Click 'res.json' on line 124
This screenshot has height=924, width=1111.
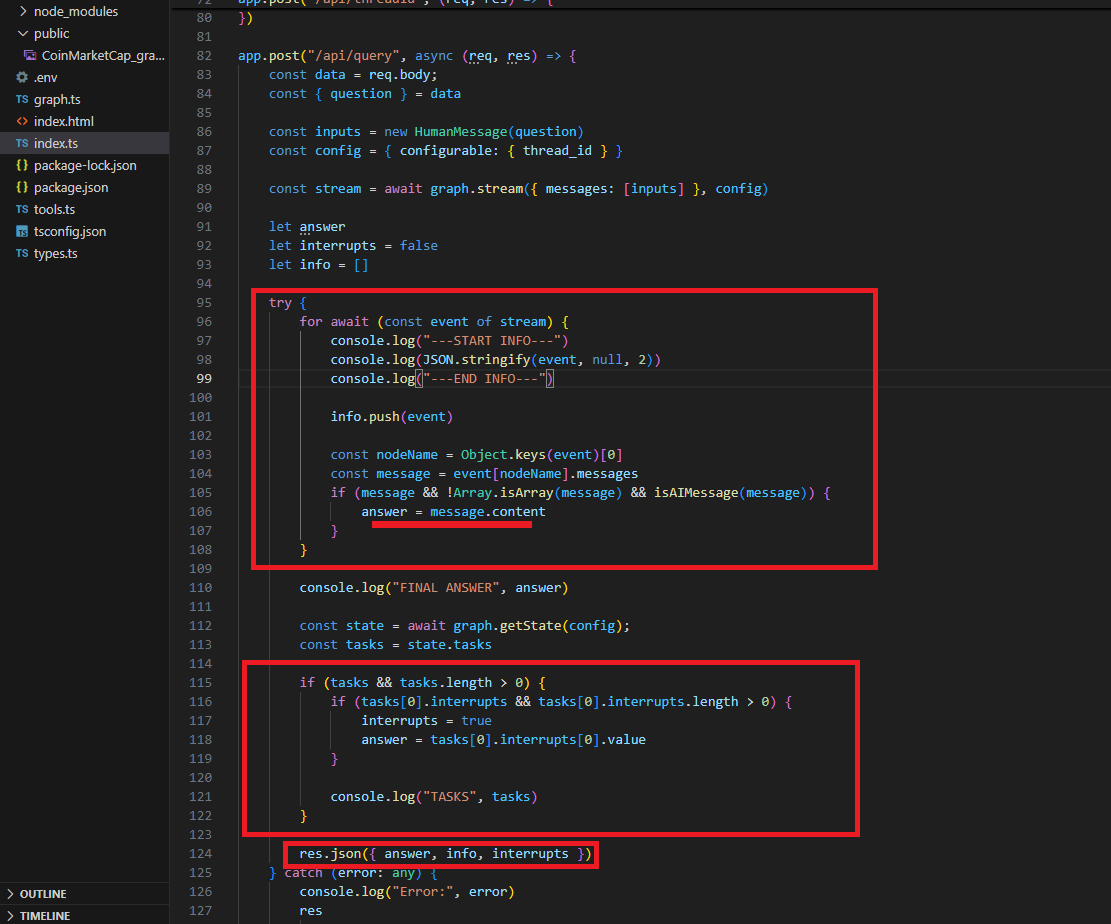330,853
